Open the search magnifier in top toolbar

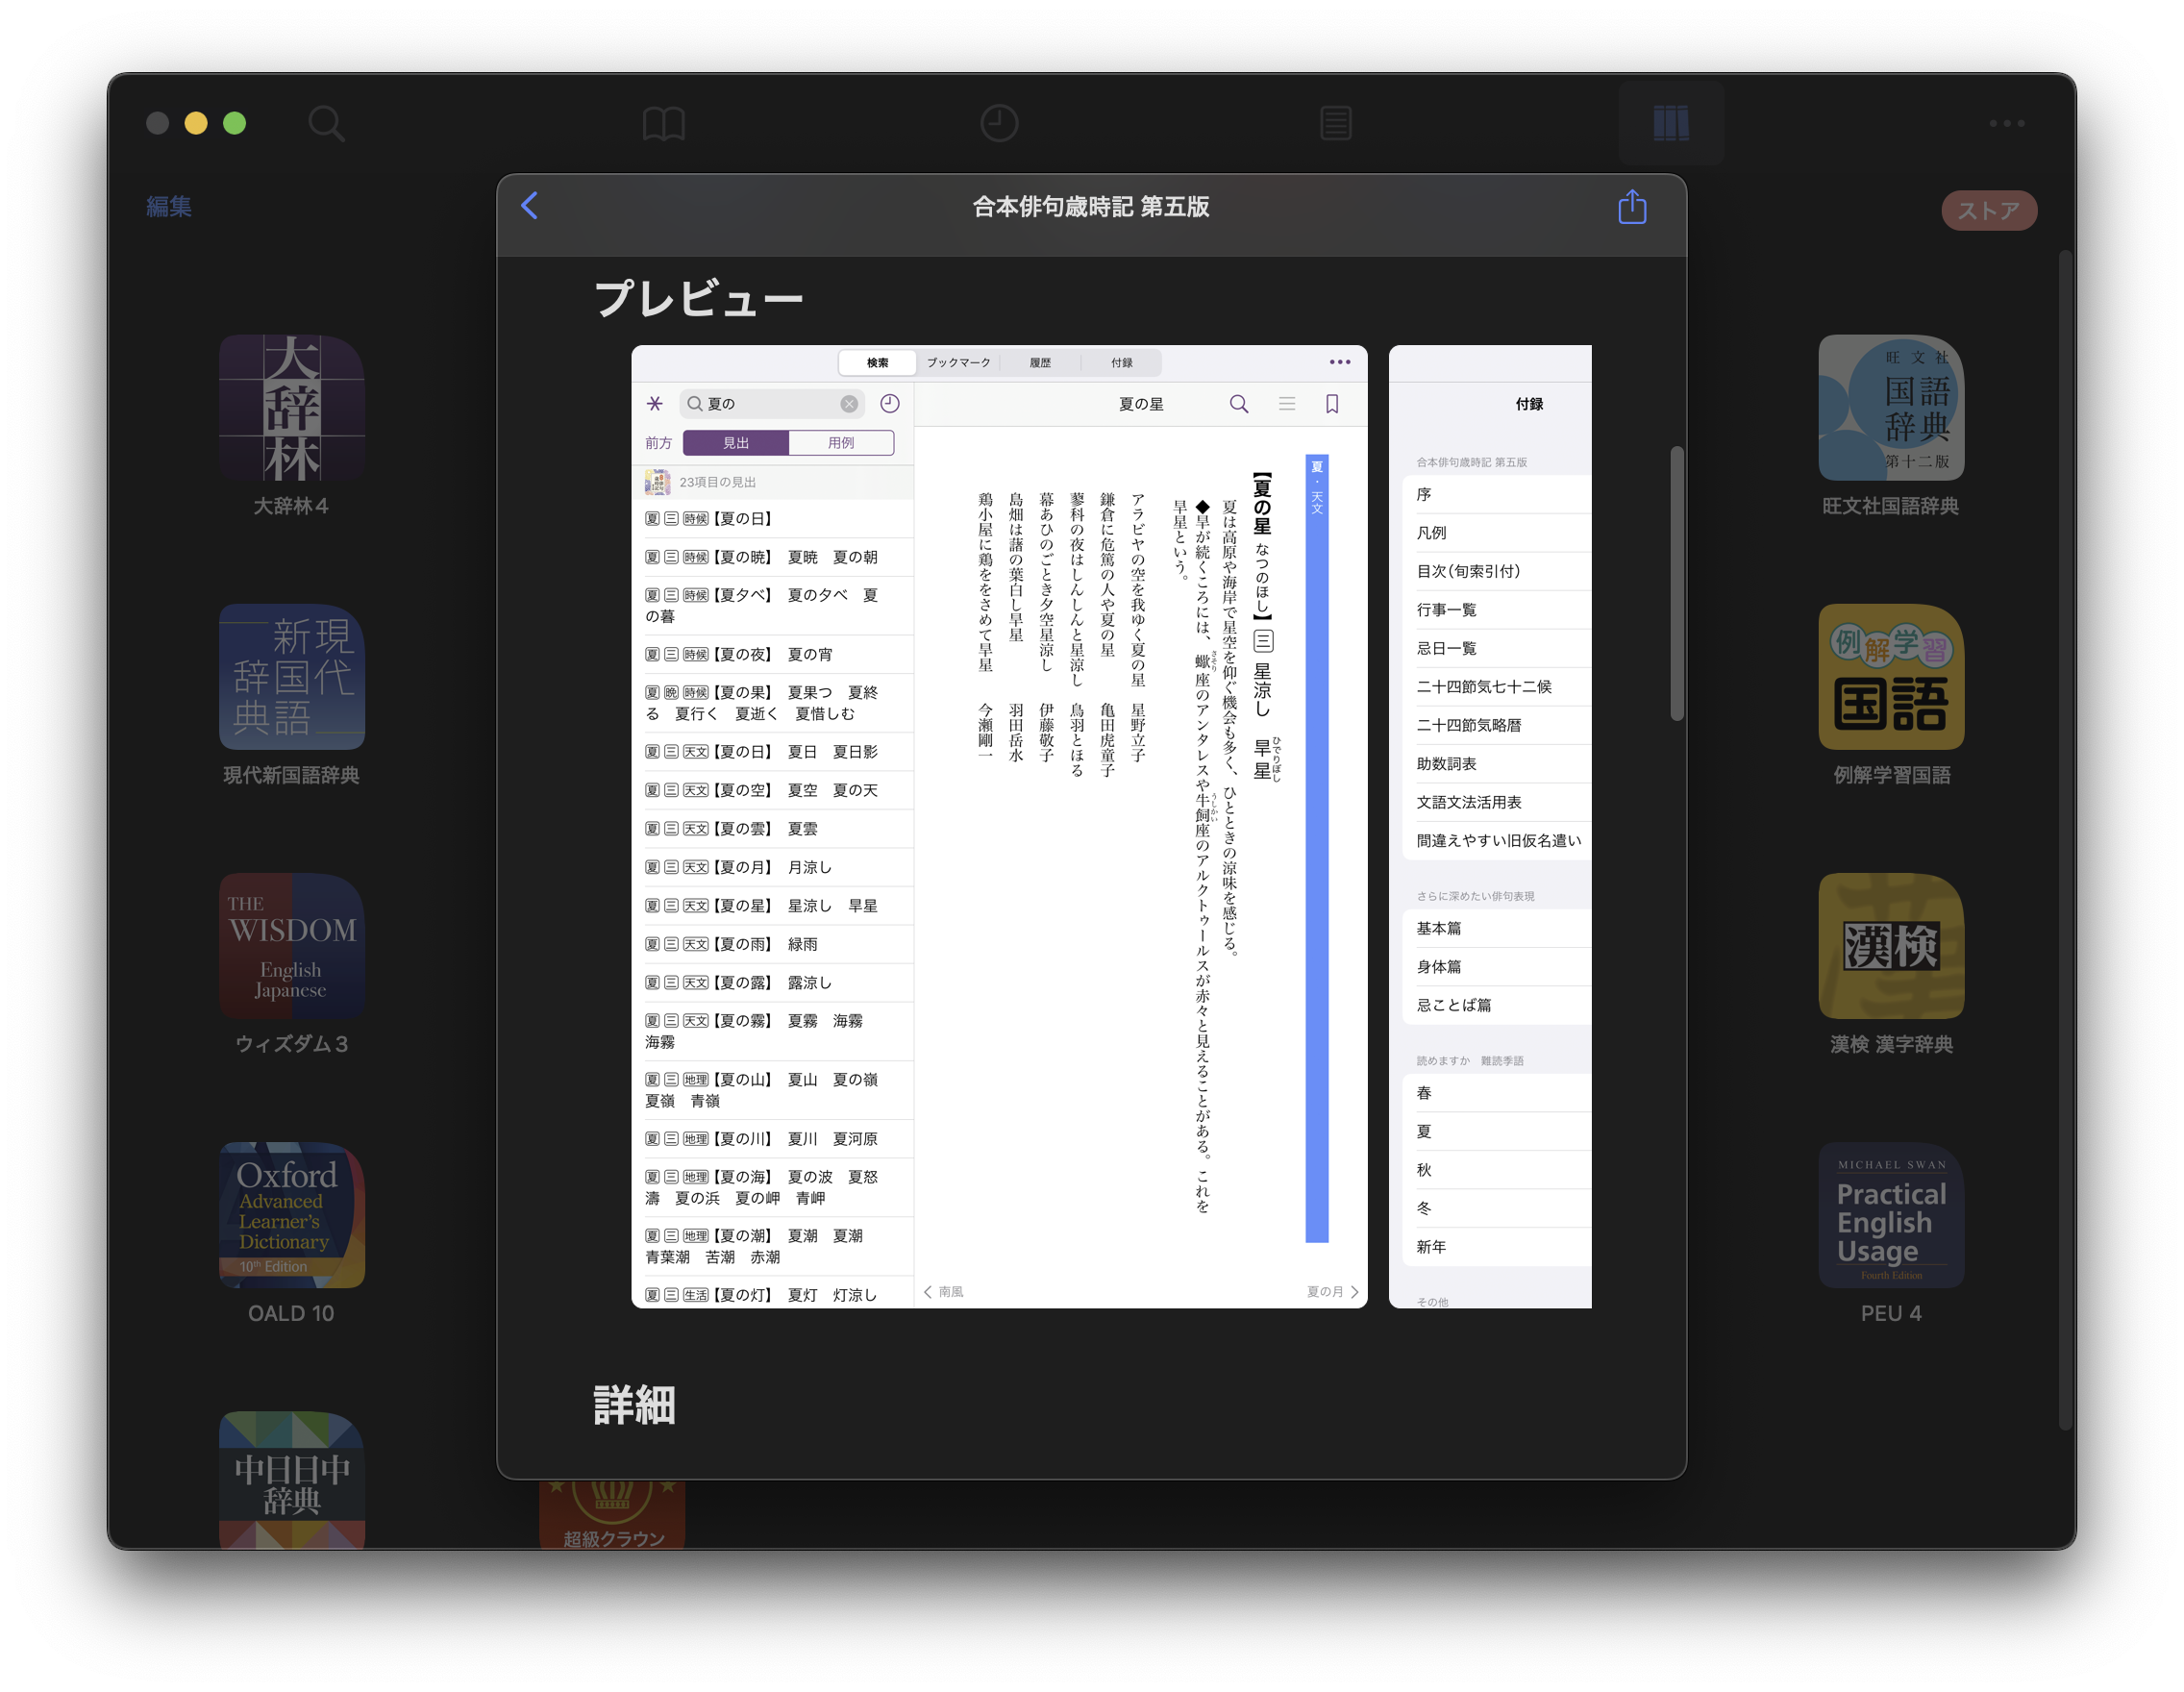point(326,124)
